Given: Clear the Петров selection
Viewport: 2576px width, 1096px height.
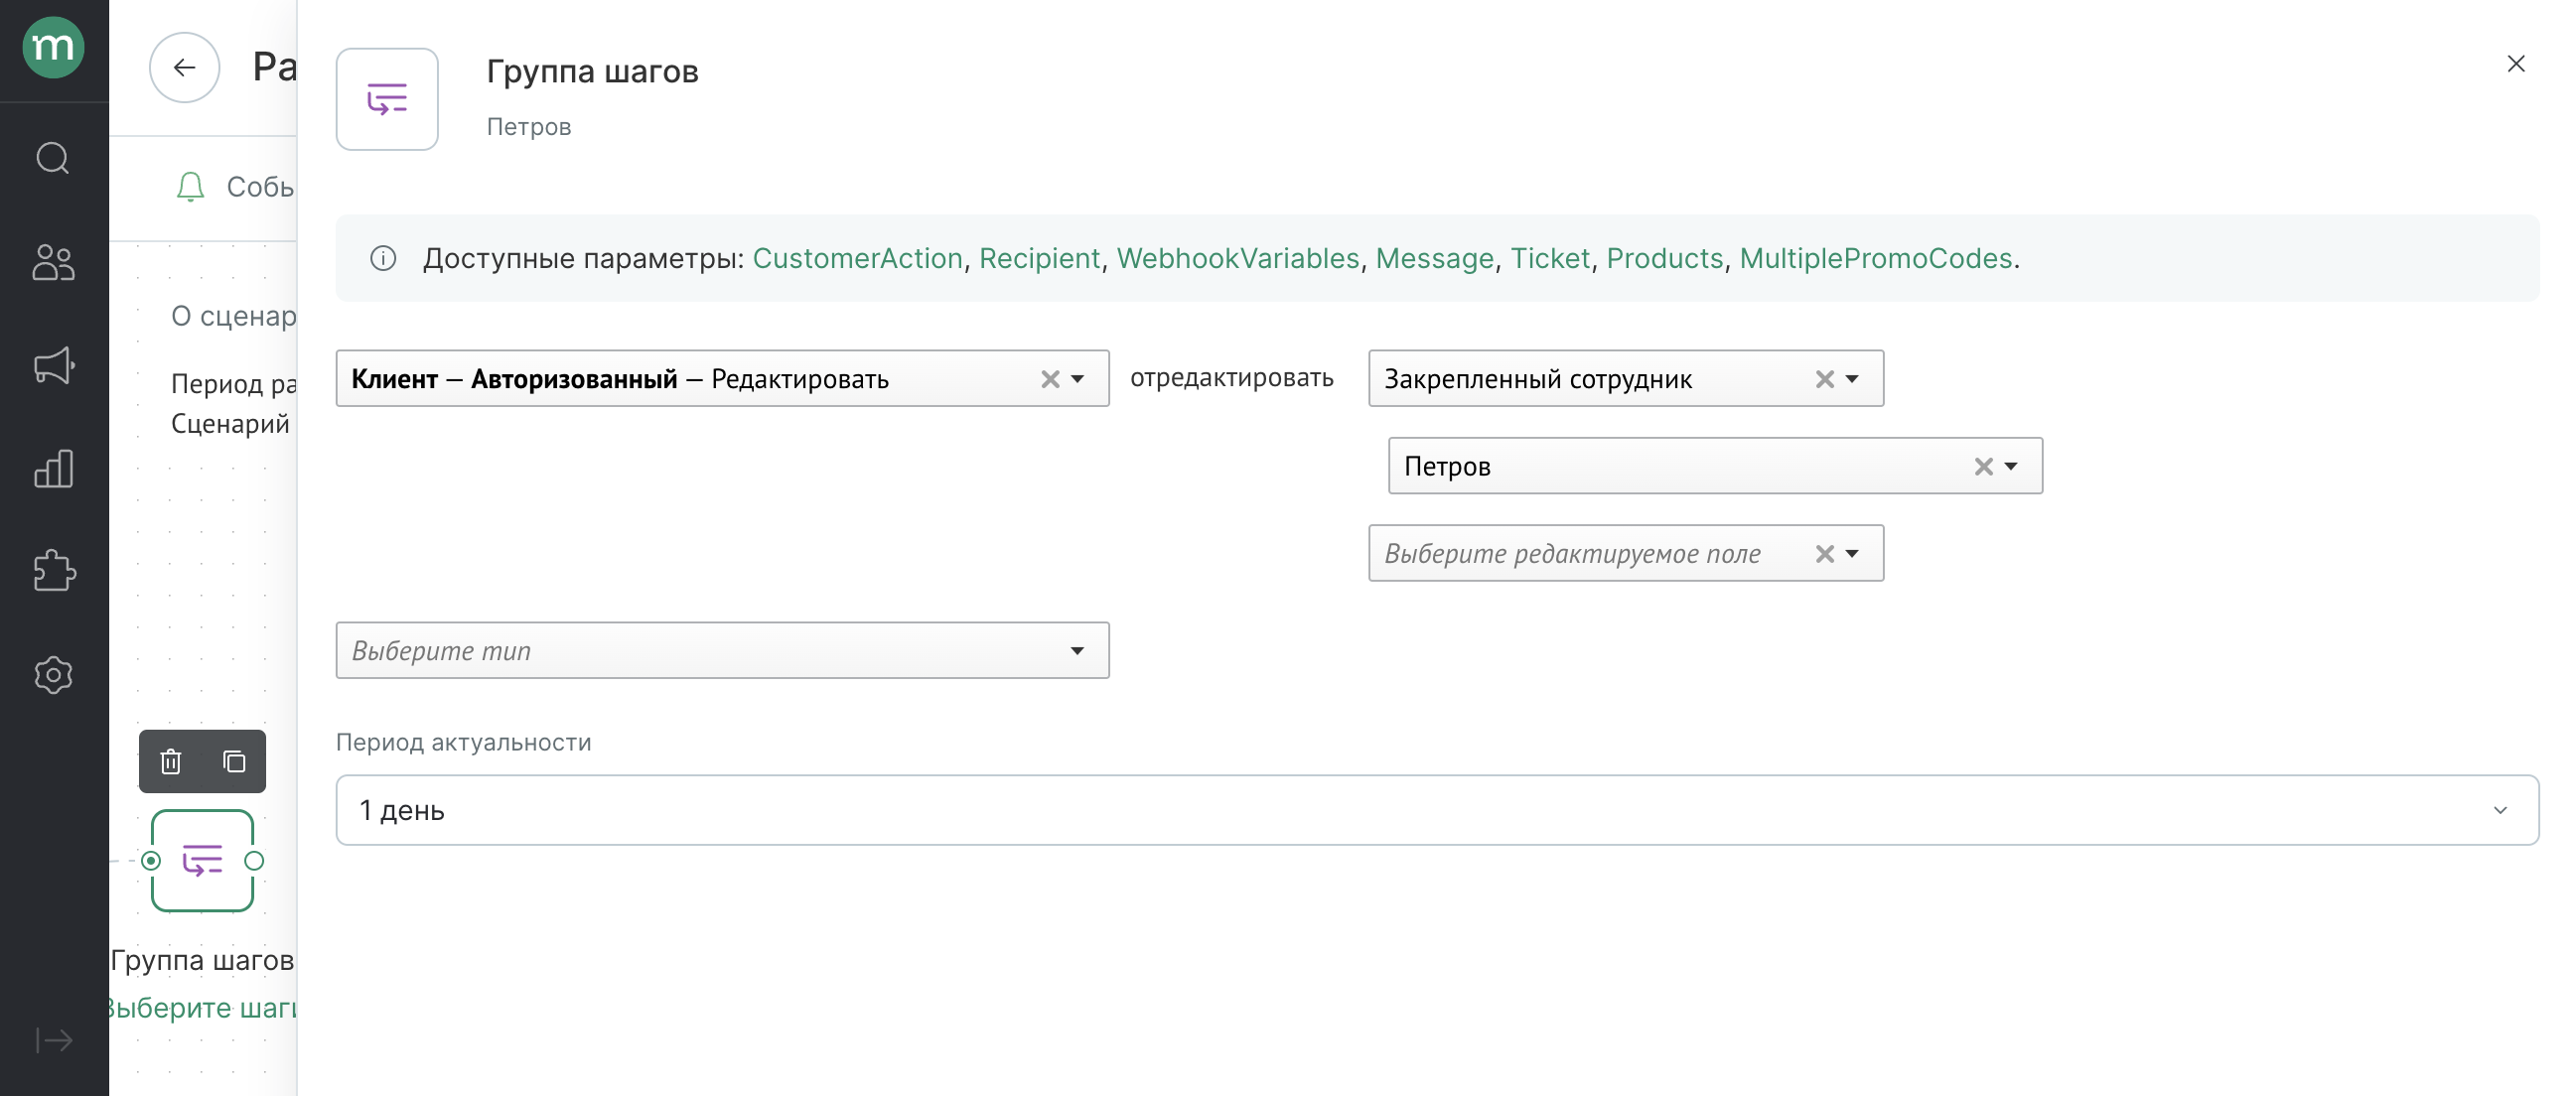Looking at the screenshot, I should (1983, 467).
